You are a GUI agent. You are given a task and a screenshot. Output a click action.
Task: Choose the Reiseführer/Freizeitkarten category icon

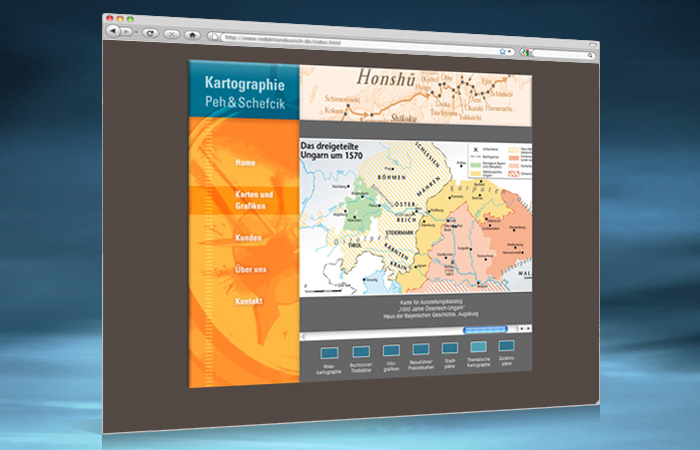coord(420,349)
